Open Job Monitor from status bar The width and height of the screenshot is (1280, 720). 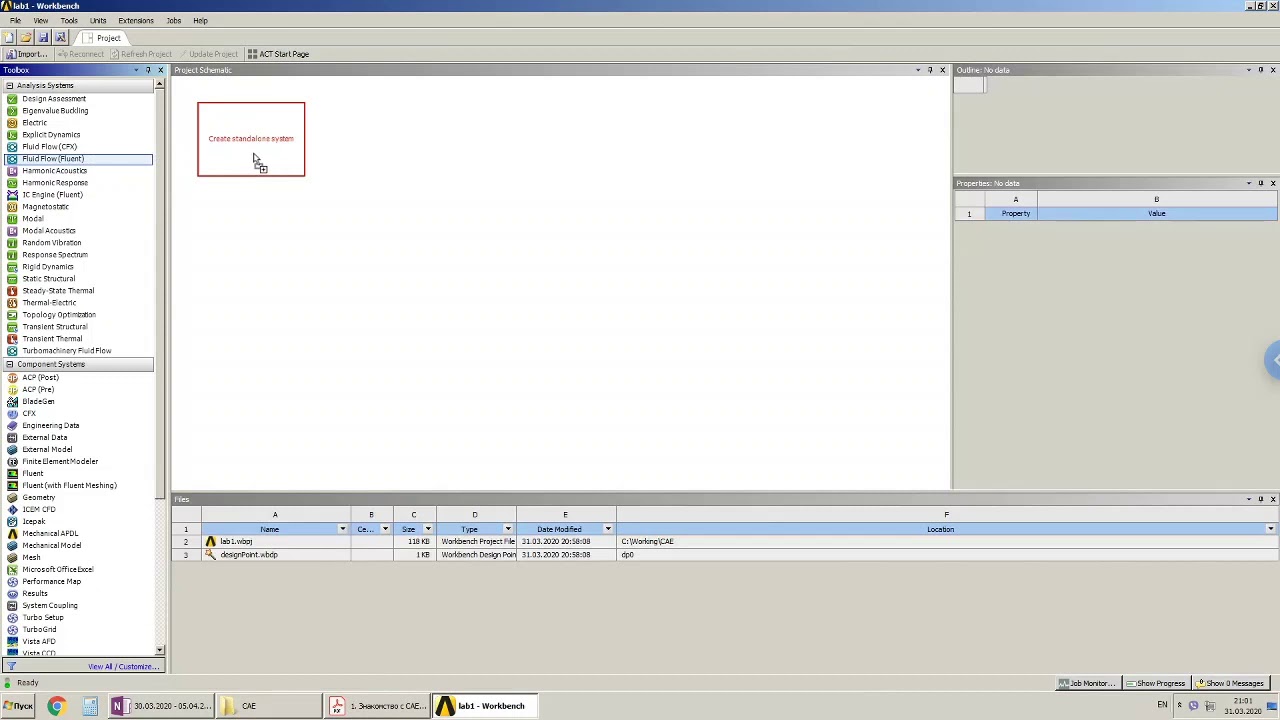[x=1086, y=683]
